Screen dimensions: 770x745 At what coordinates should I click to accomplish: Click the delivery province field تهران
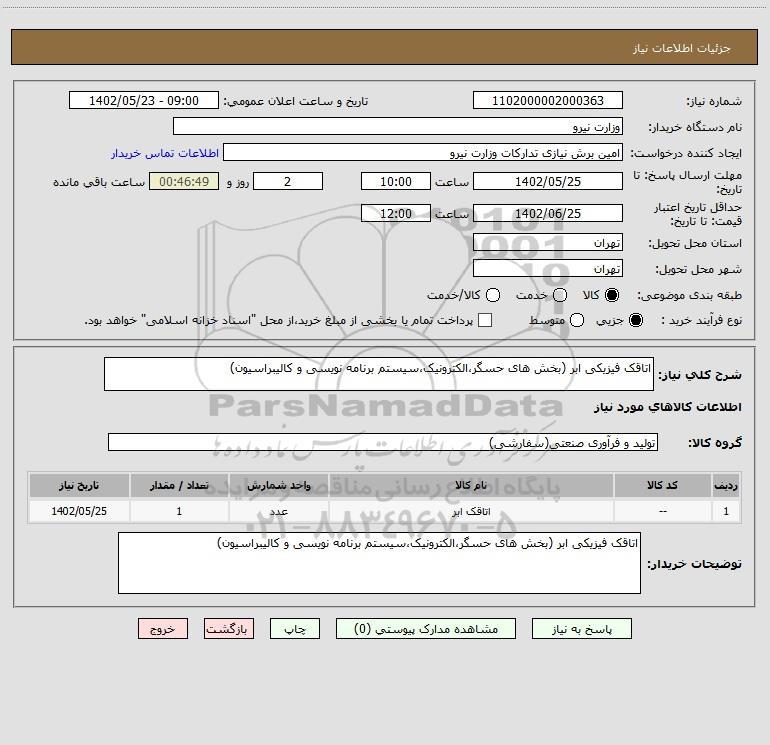click(x=548, y=242)
